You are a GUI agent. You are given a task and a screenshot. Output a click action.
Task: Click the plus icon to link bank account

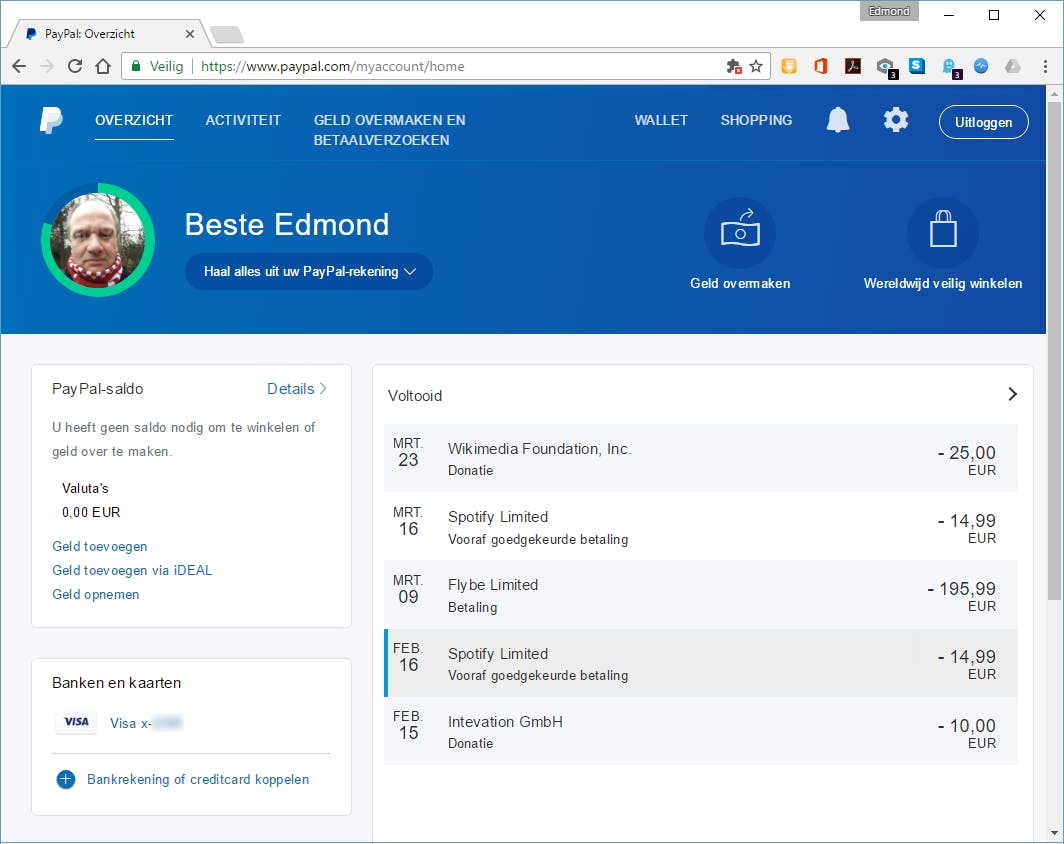(x=66, y=780)
